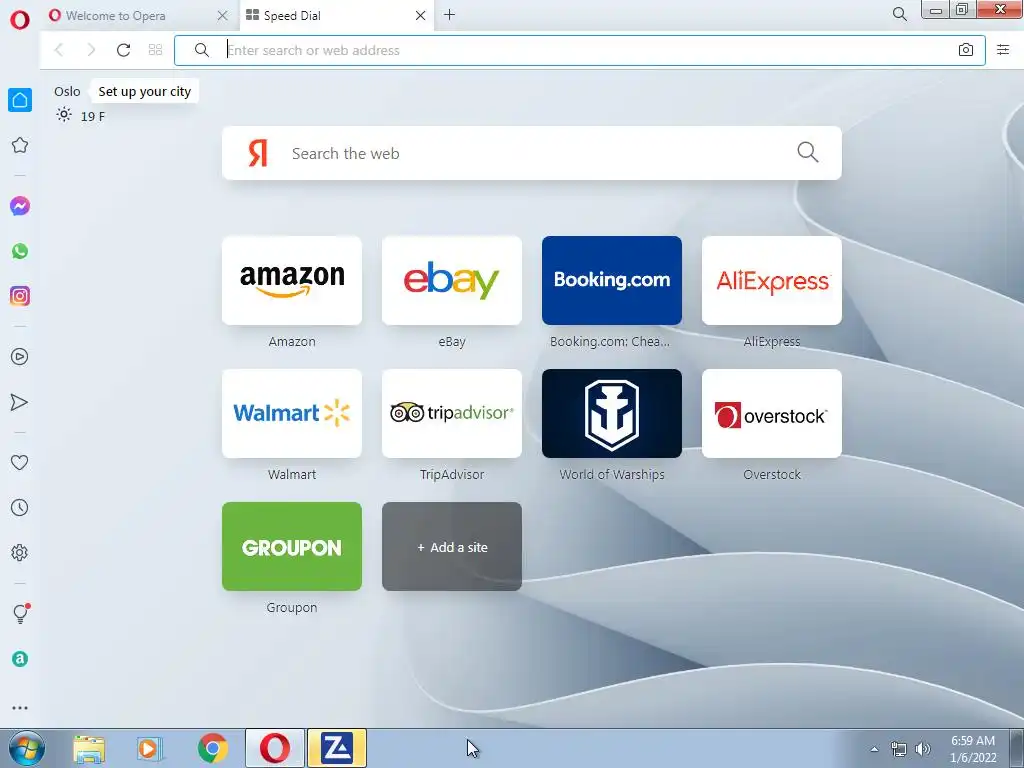The image size is (1024, 768).
Task: Click the green 'a' icon in sidebar
Action: click(x=20, y=659)
